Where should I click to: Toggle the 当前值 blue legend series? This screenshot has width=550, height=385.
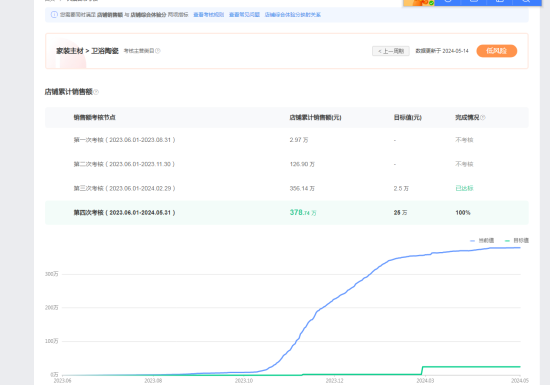(x=482, y=241)
